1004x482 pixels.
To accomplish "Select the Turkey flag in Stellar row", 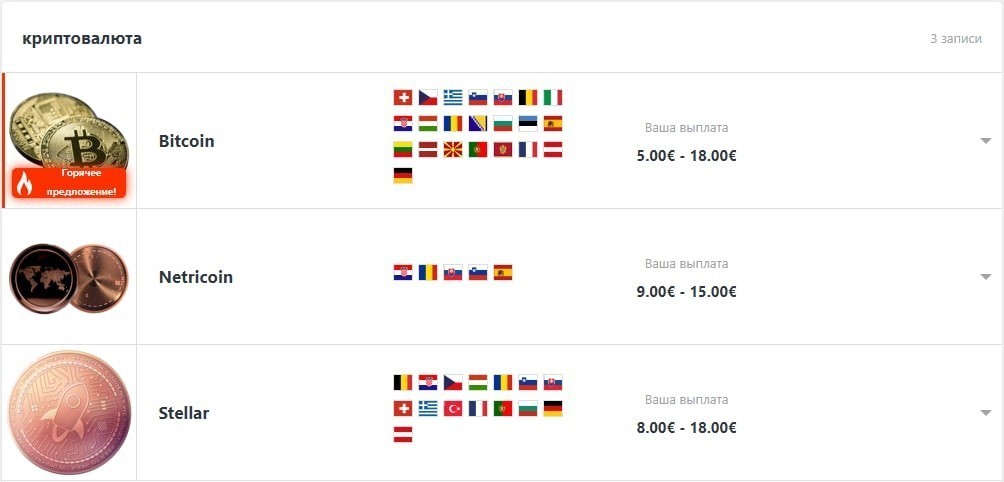I will coord(453,408).
